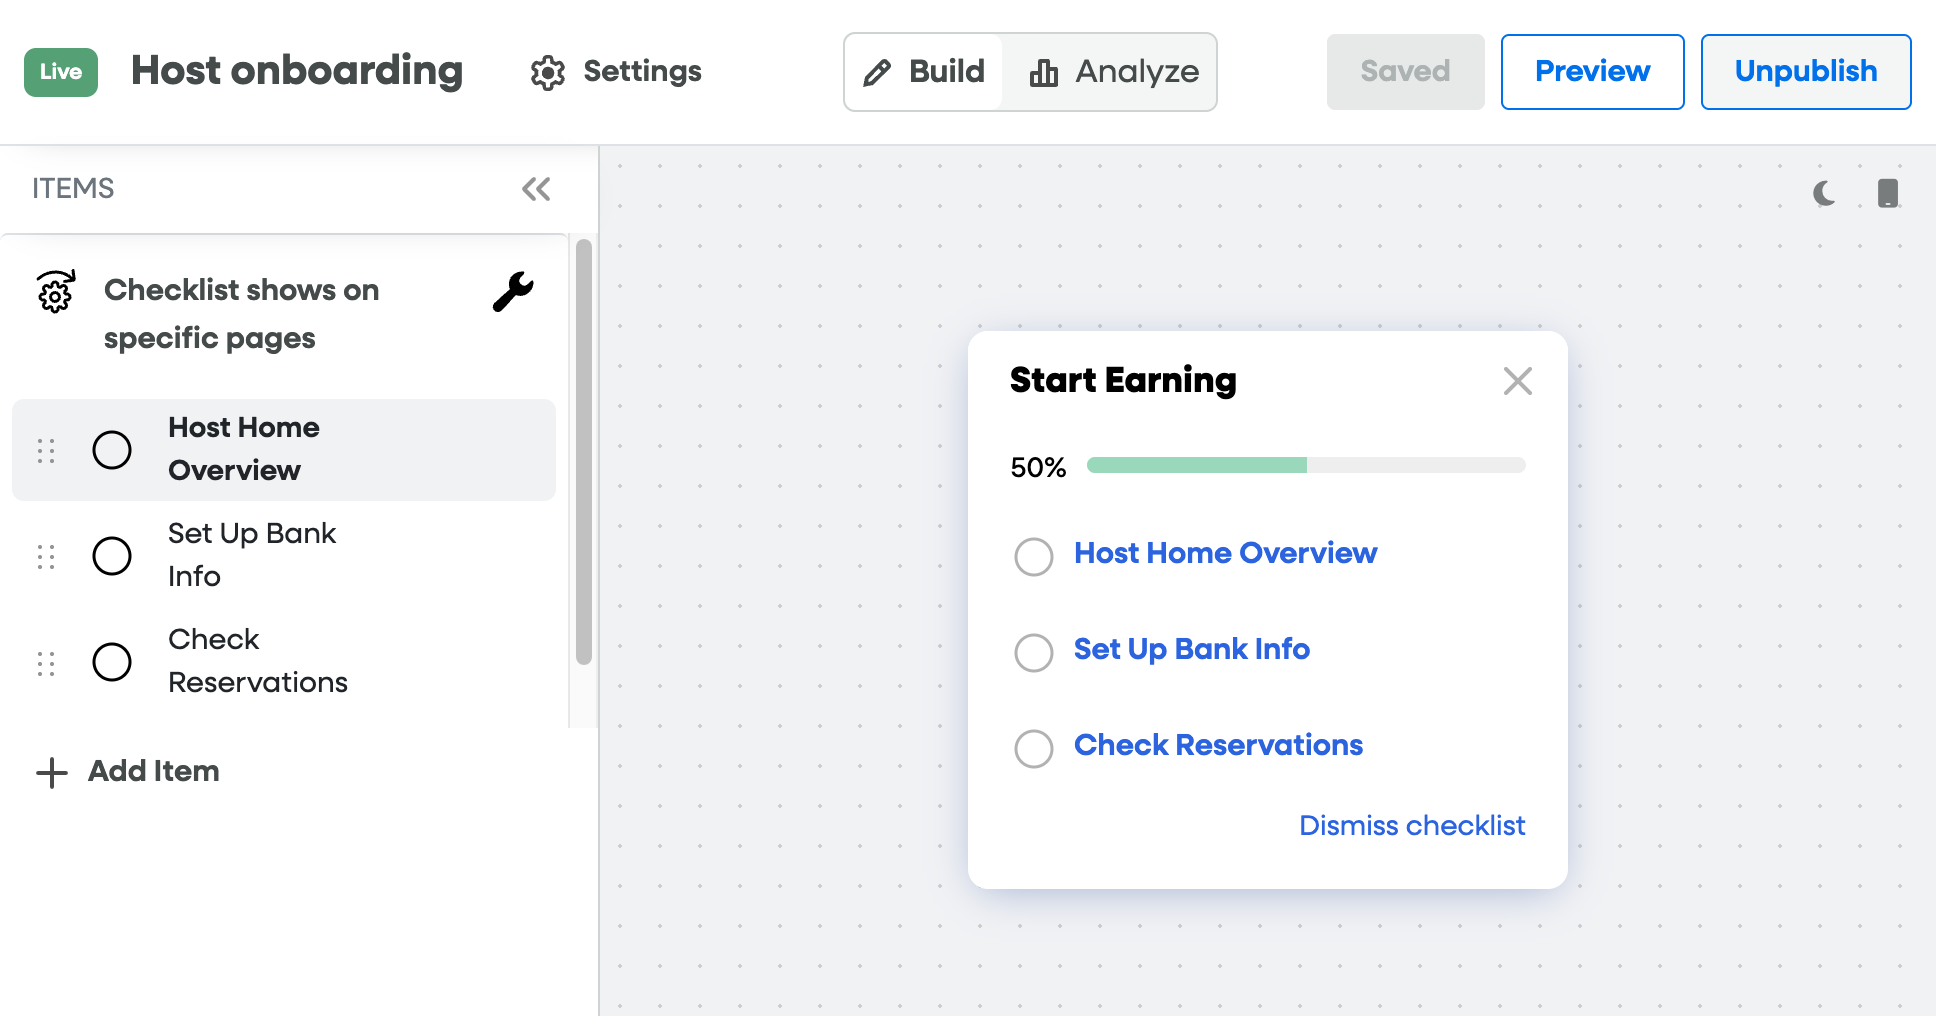Toggle dark mode with the moon icon
Screen dimensions: 1936x1016
[1824, 193]
